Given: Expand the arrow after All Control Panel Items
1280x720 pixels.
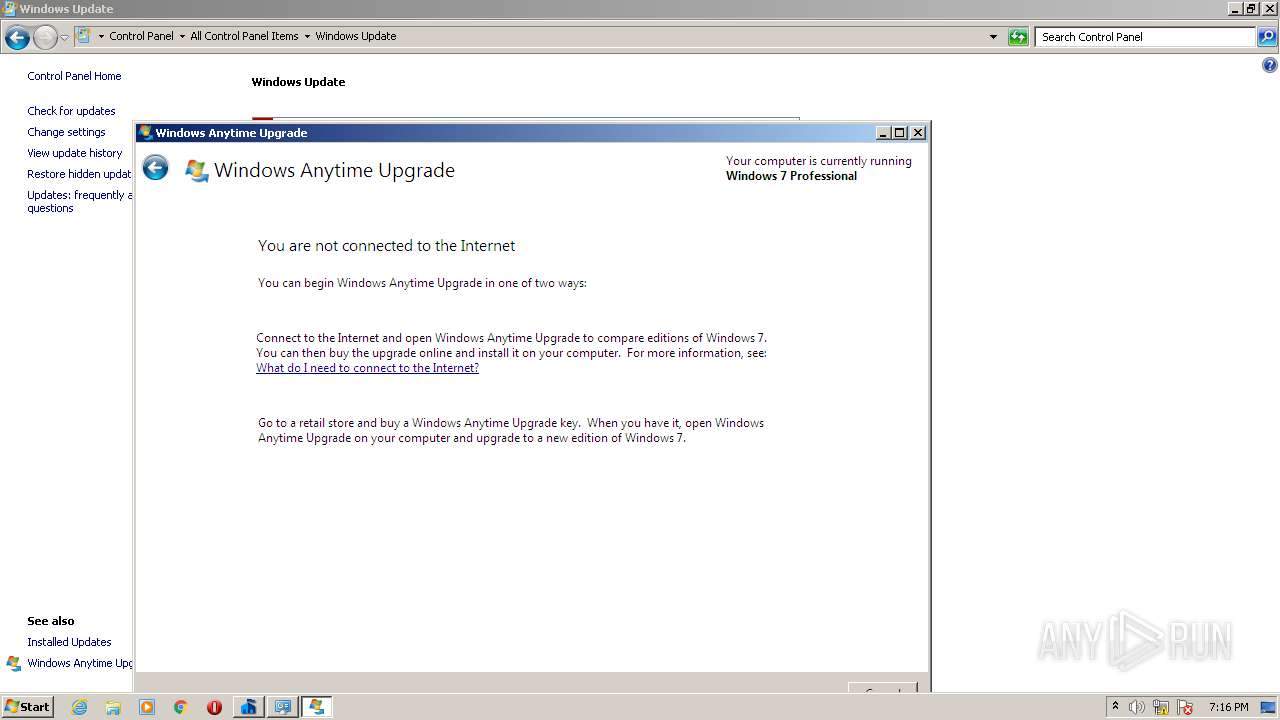Looking at the screenshot, I should 307,36.
